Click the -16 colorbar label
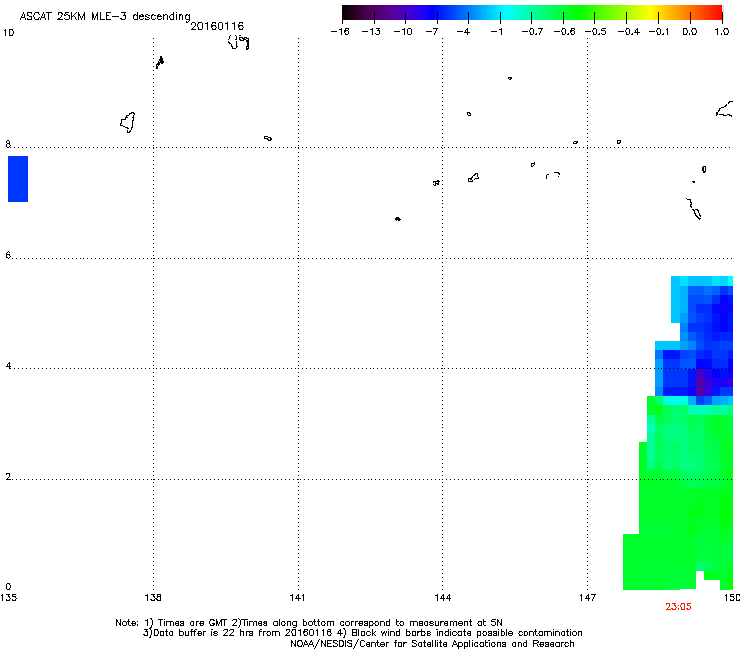 340,32
